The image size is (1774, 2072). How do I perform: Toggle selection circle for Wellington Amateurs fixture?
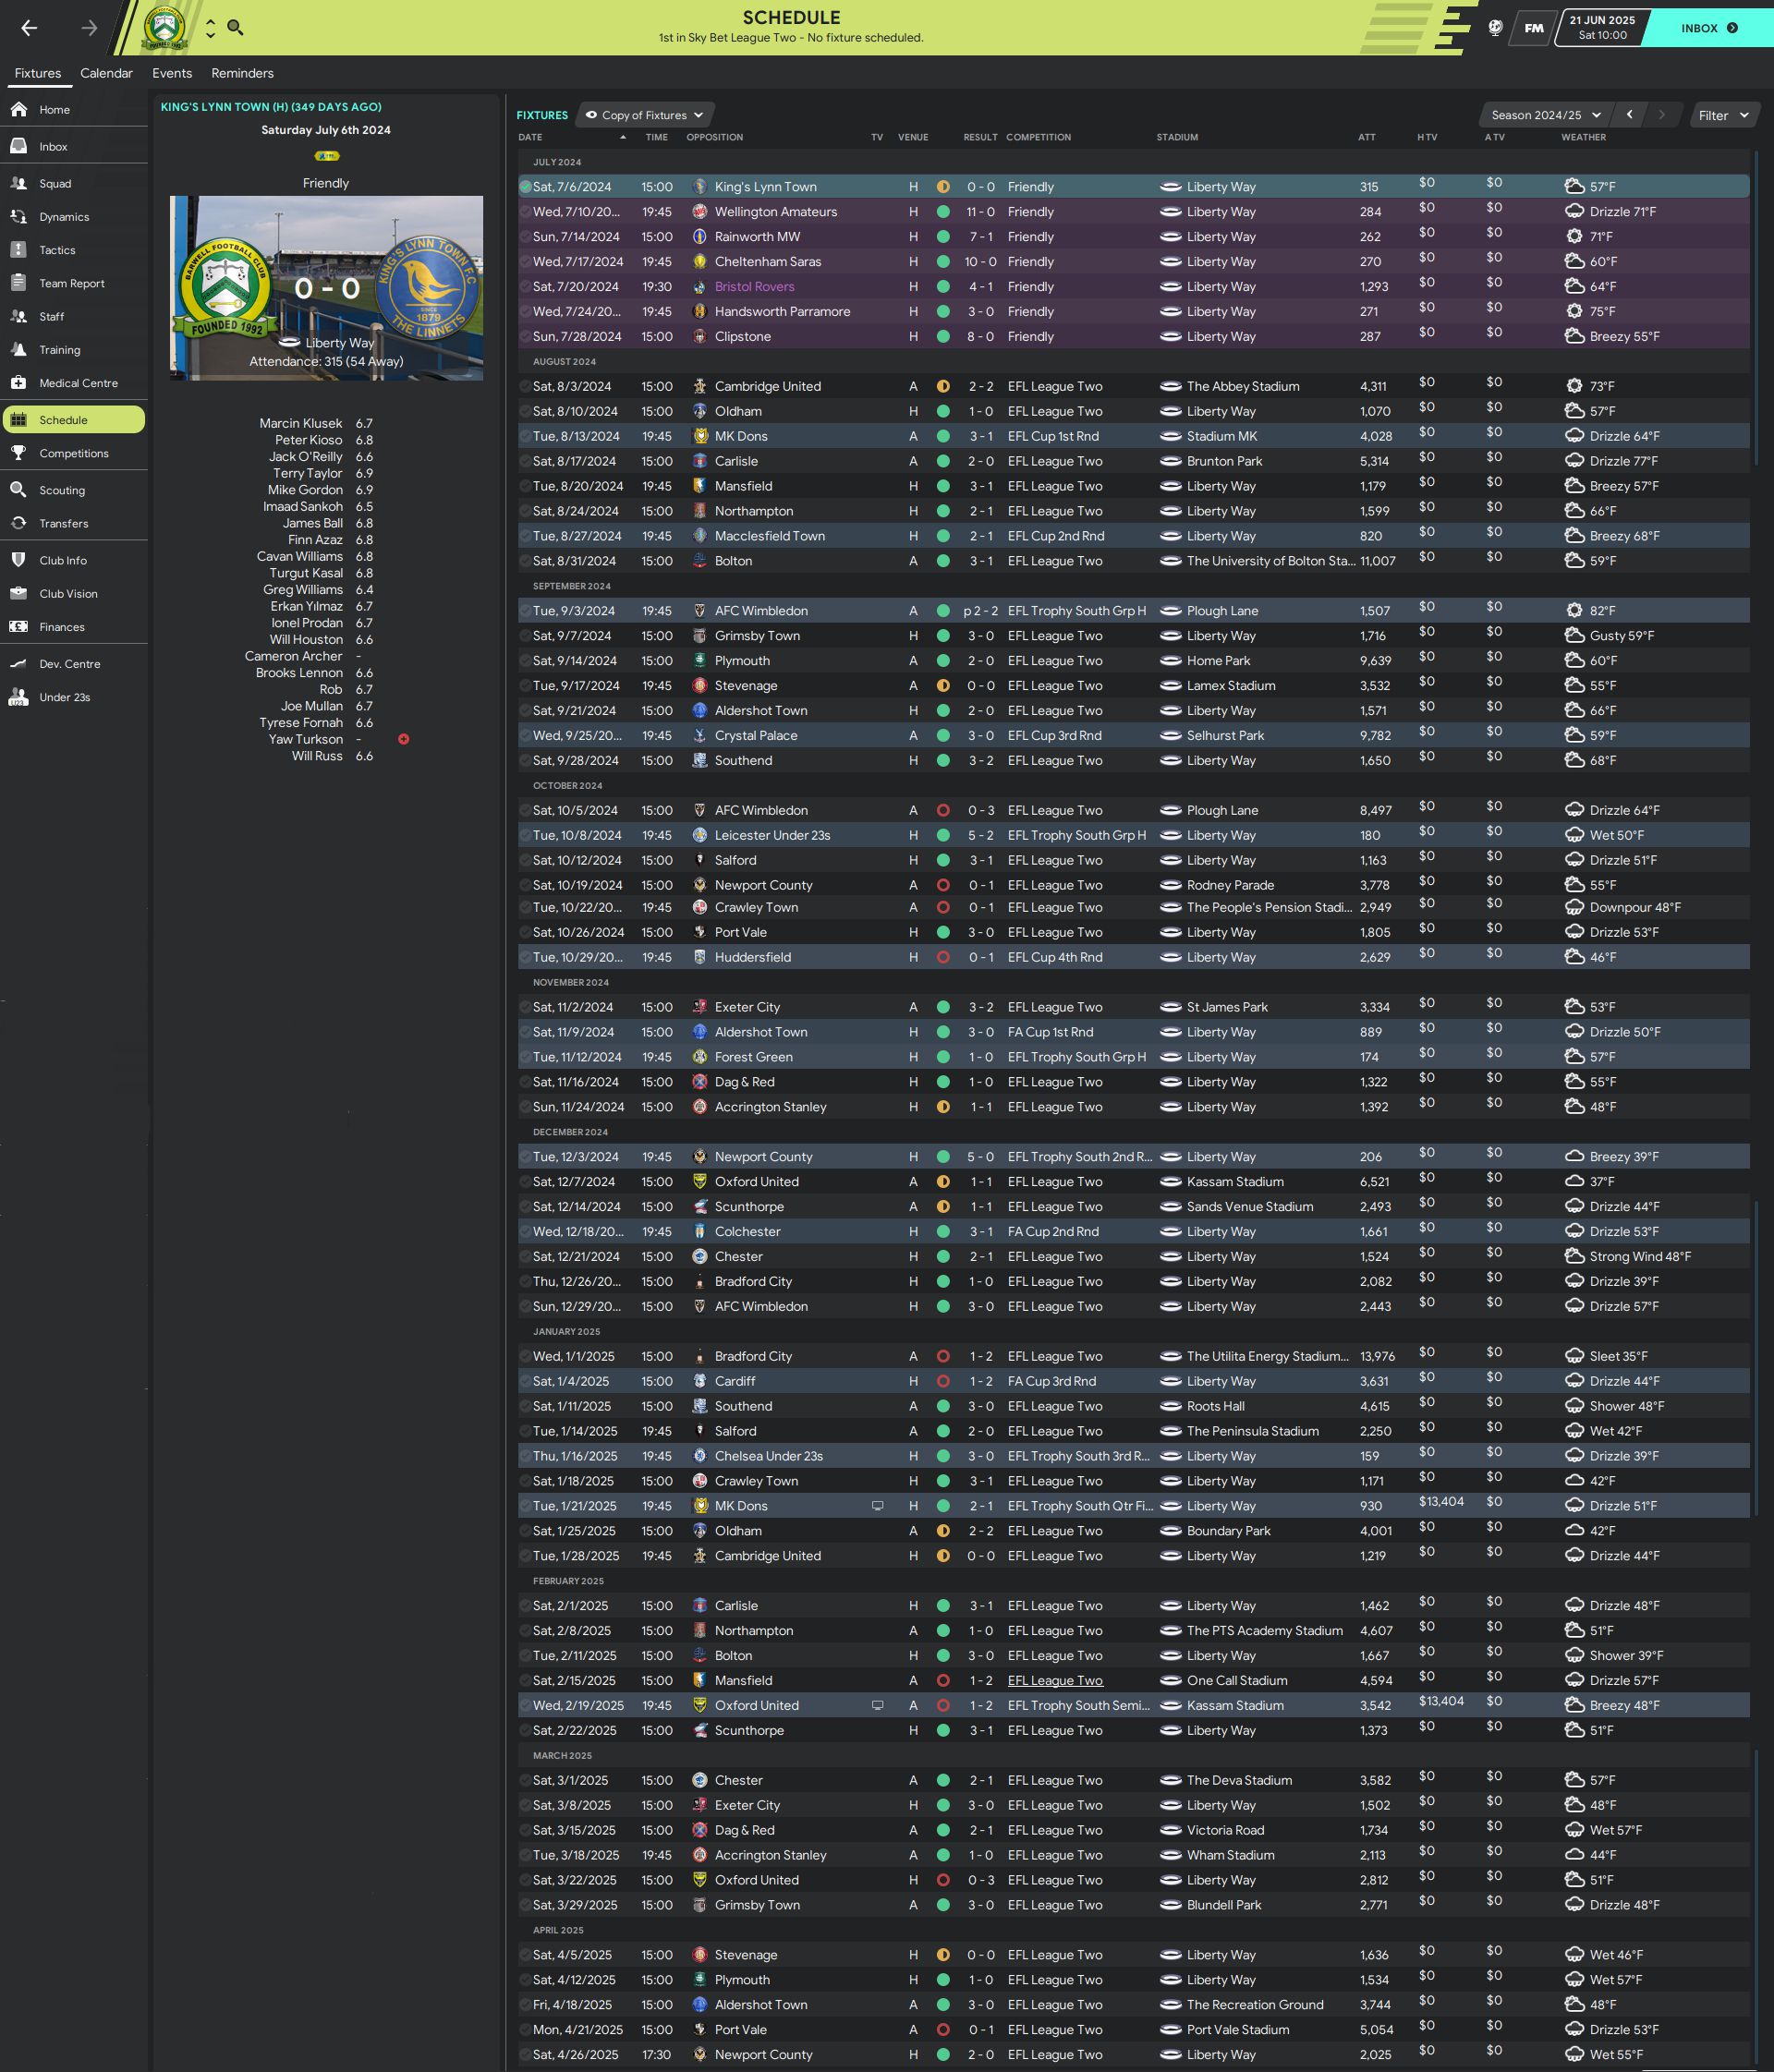pyautogui.click(x=525, y=212)
